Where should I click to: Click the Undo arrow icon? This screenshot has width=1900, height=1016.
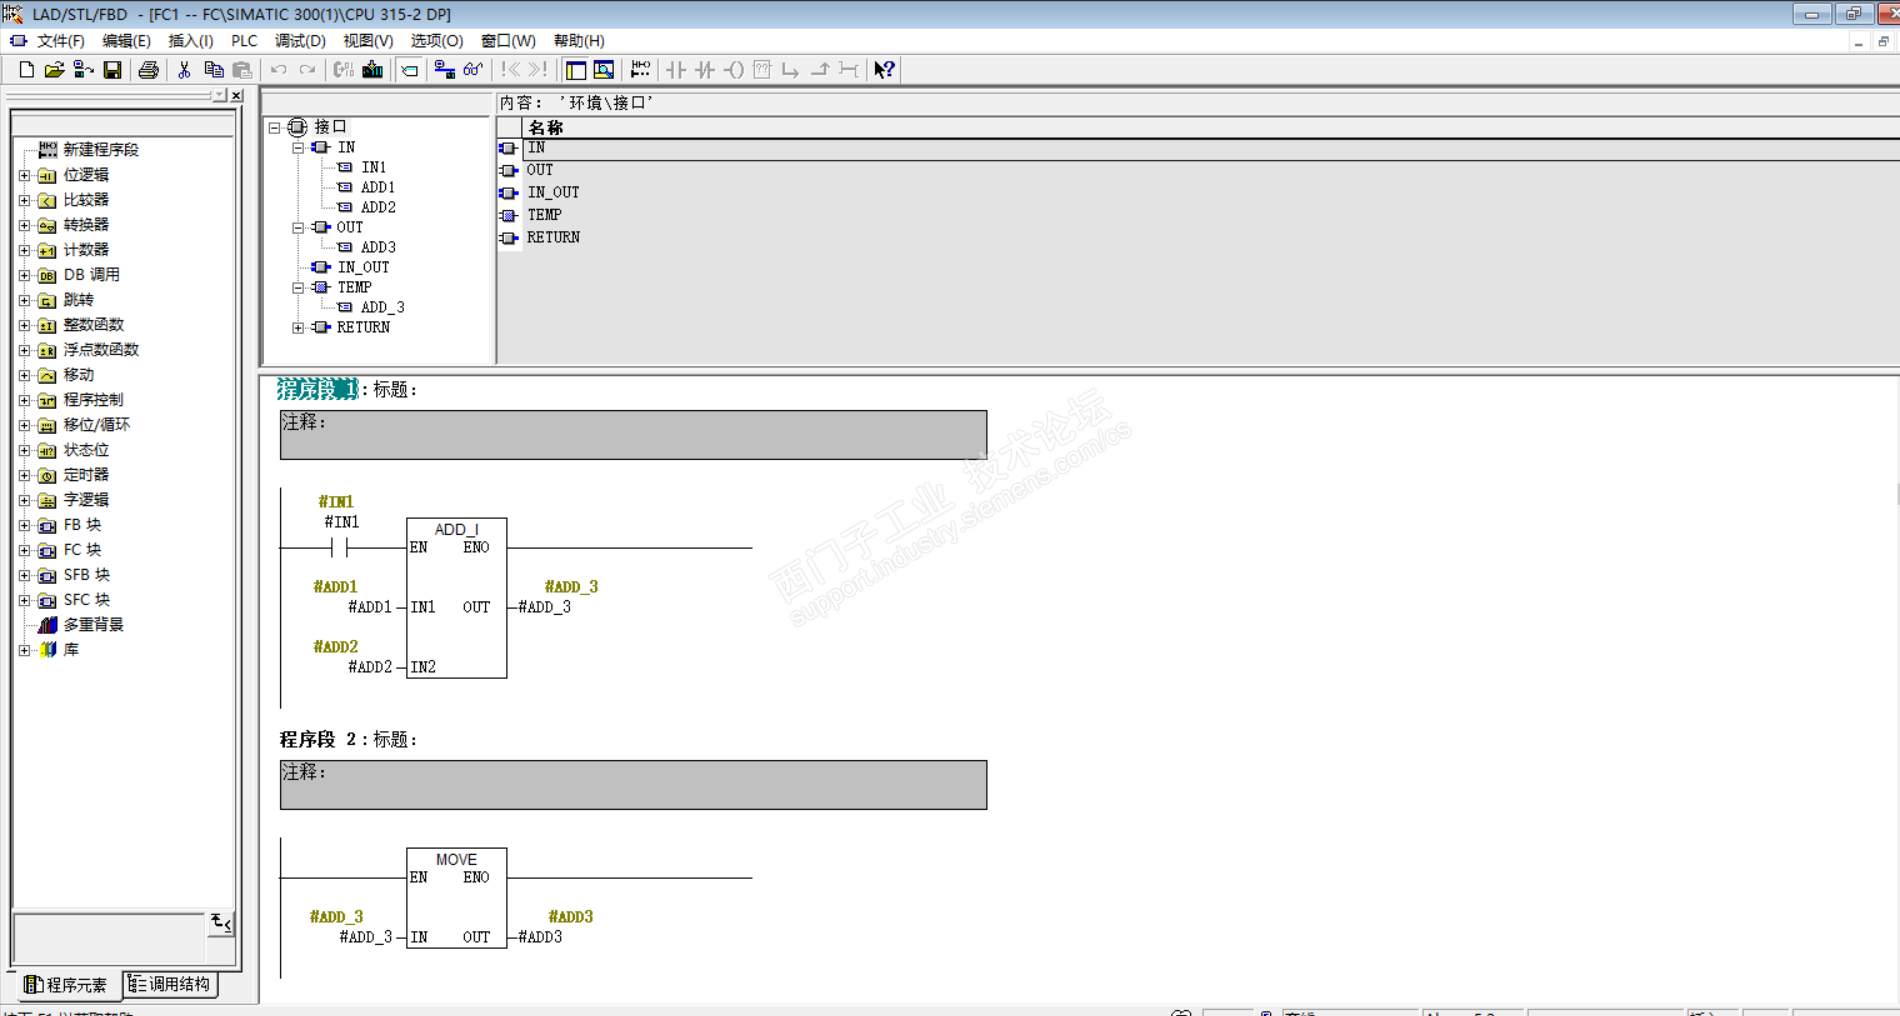click(278, 69)
